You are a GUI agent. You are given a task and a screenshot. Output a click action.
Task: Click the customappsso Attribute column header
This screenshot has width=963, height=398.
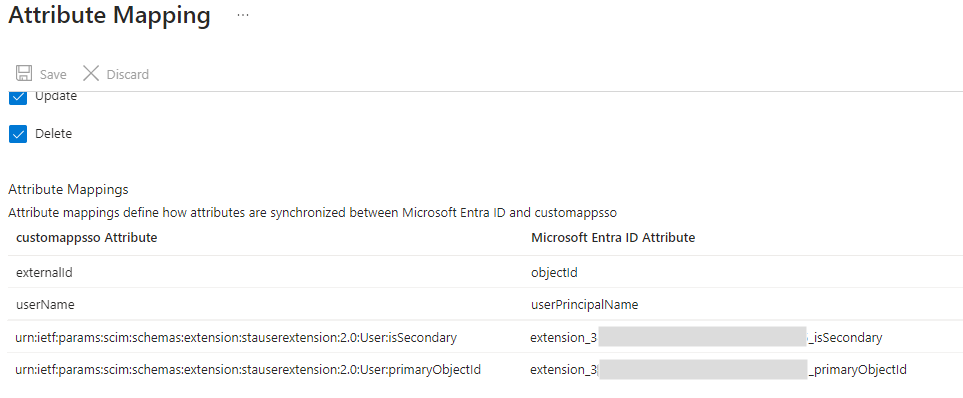[87, 238]
